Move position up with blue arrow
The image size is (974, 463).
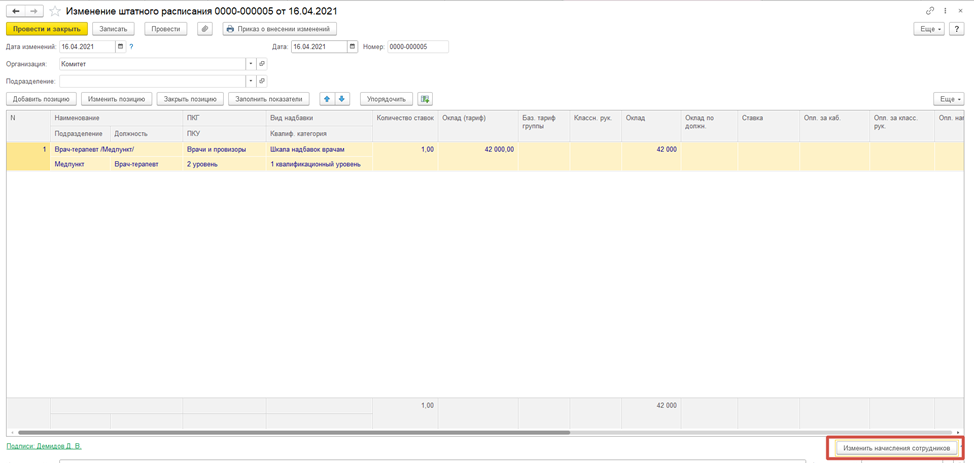click(327, 99)
